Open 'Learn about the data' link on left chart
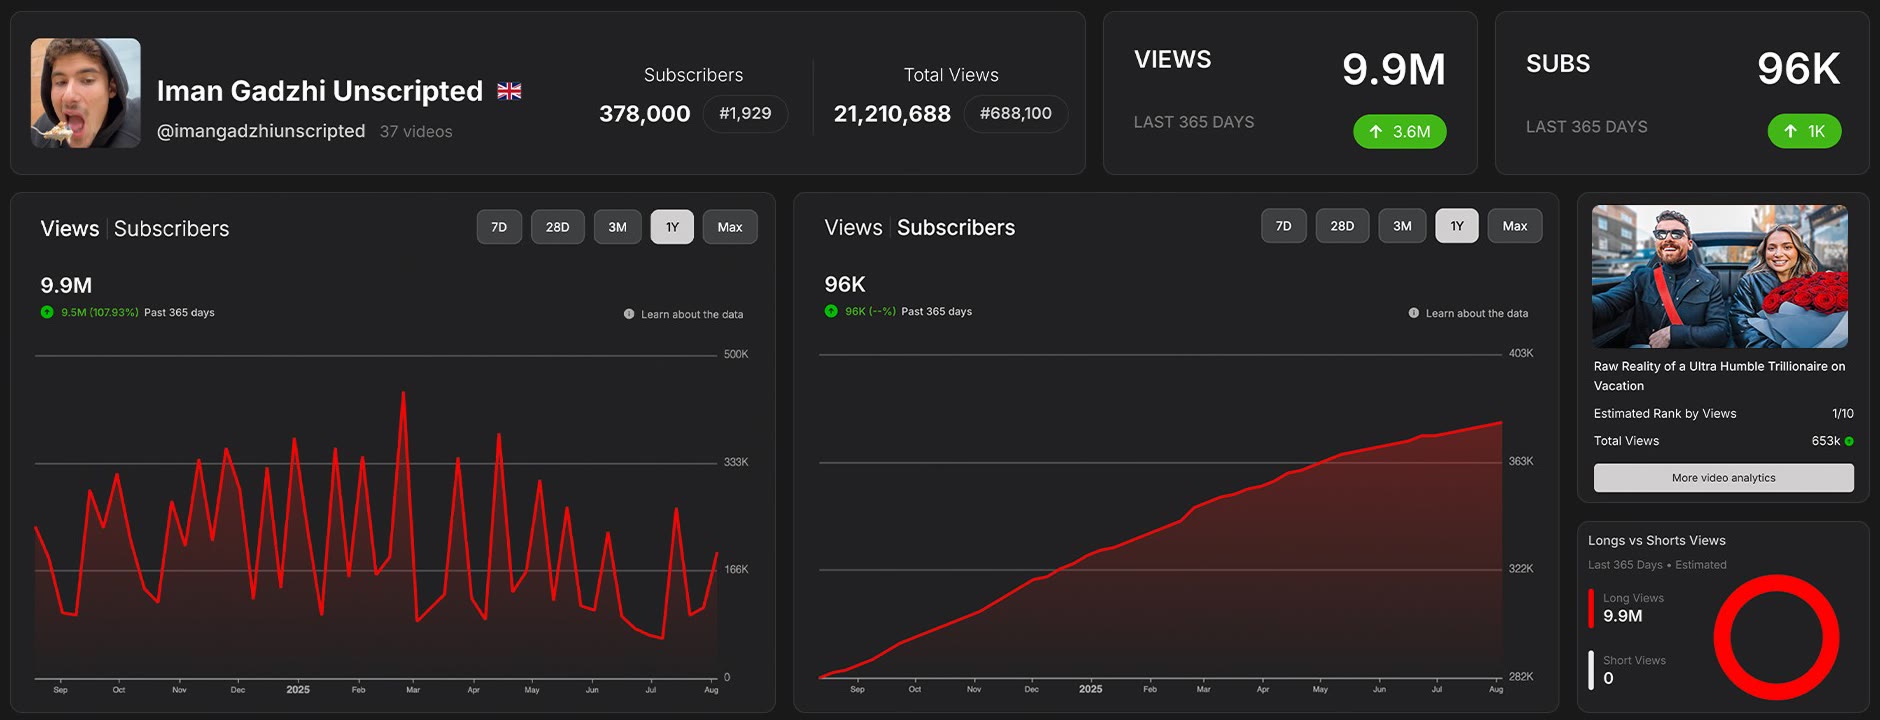Screen dimensions: 1880x720 tap(692, 314)
